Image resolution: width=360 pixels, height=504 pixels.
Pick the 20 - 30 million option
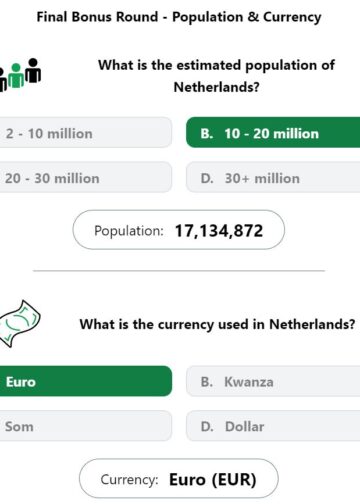[x=86, y=177]
